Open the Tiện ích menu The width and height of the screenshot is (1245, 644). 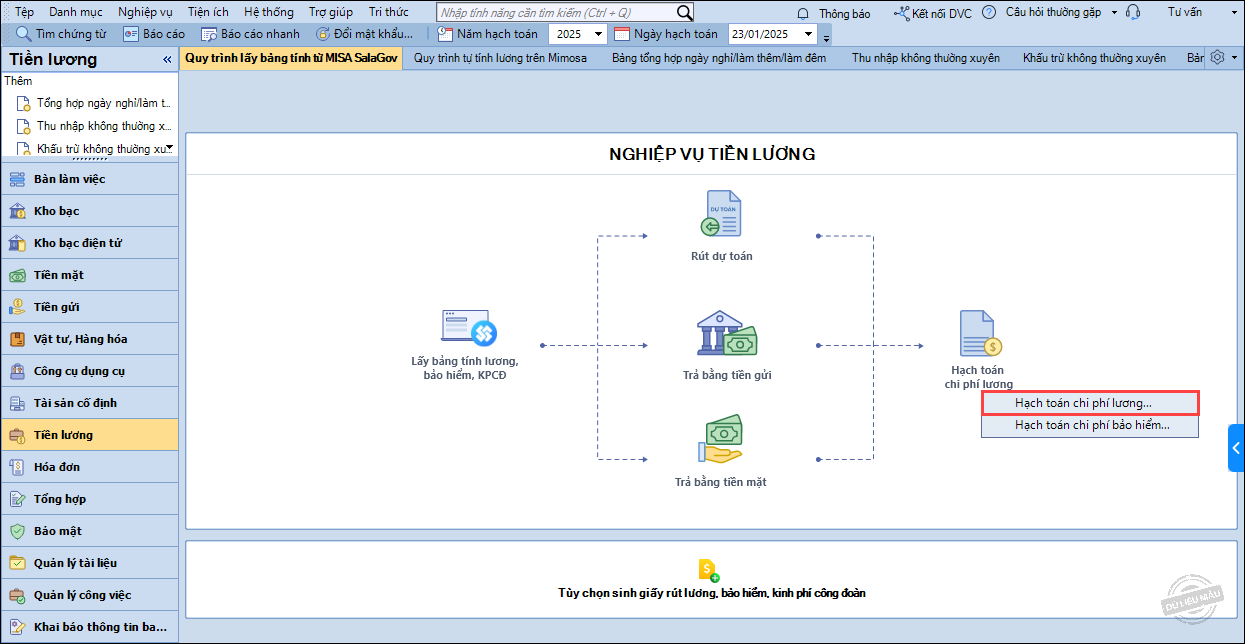click(x=208, y=12)
